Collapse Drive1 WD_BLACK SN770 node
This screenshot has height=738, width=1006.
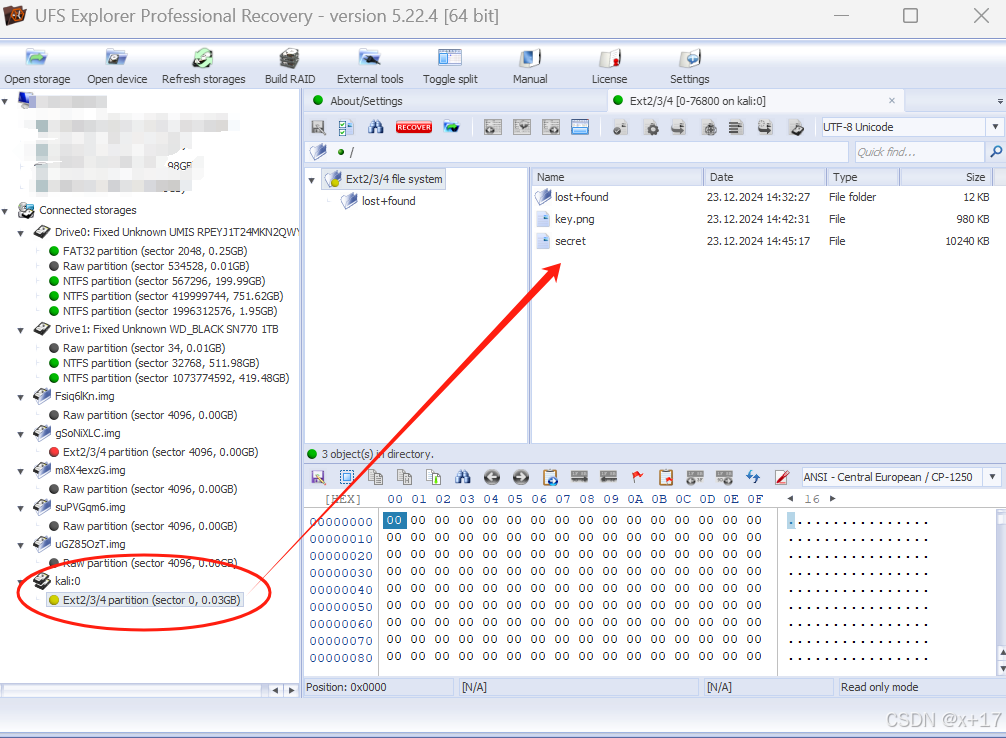point(21,330)
